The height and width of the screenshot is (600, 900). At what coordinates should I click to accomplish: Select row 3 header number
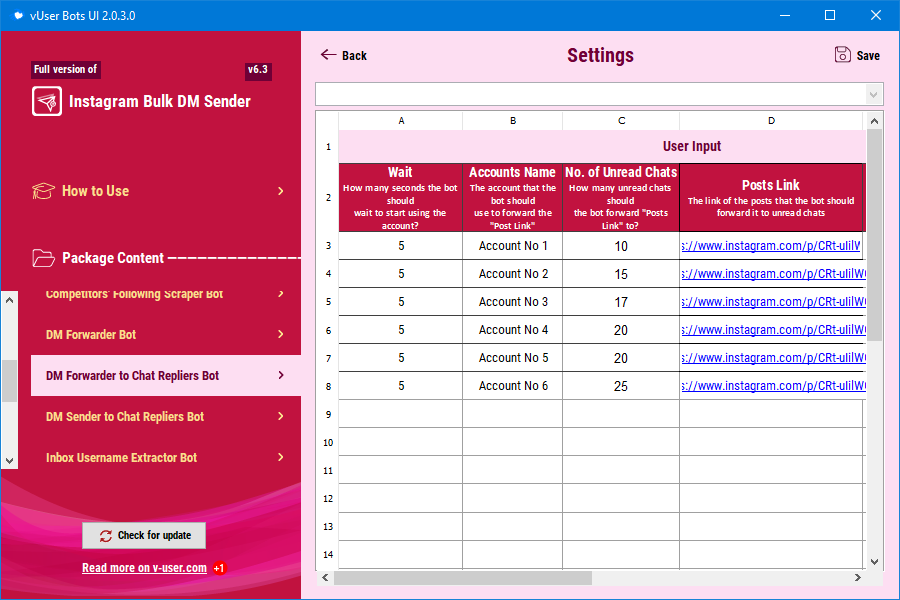click(x=328, y=246)
